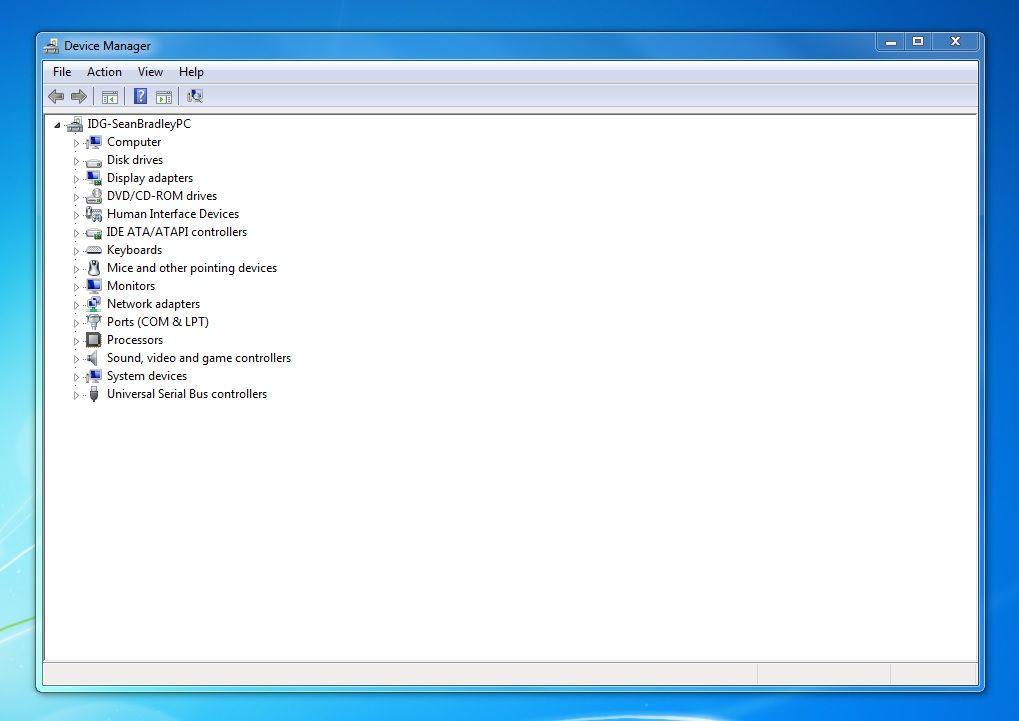Click the Ports (COM & LPT) icon

pos(94,322)
